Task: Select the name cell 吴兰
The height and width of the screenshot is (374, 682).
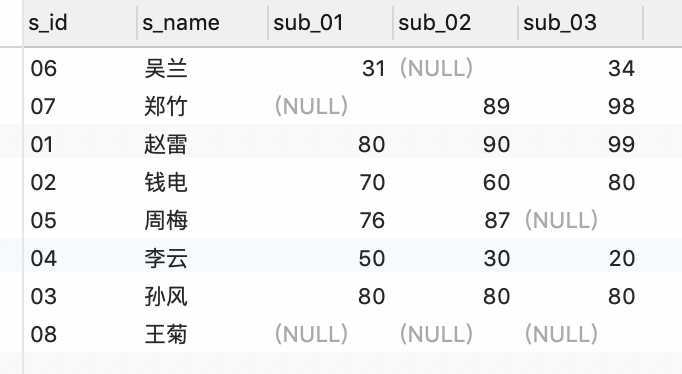Action: 166,69
